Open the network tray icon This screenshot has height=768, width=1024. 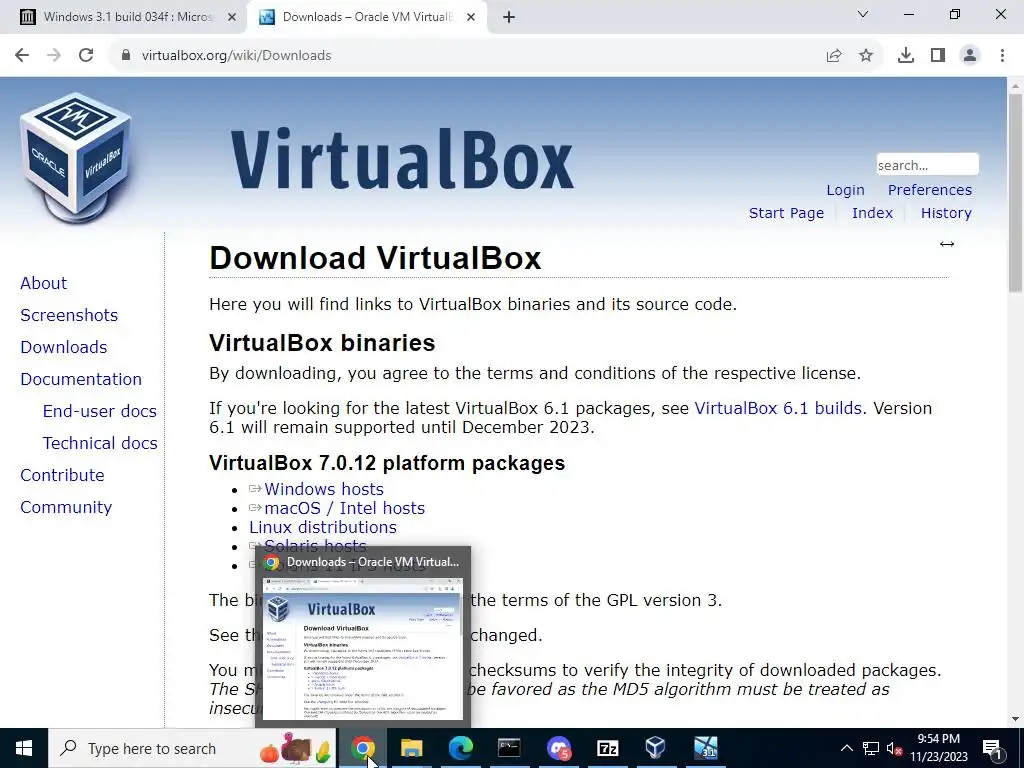pos(871,748)
